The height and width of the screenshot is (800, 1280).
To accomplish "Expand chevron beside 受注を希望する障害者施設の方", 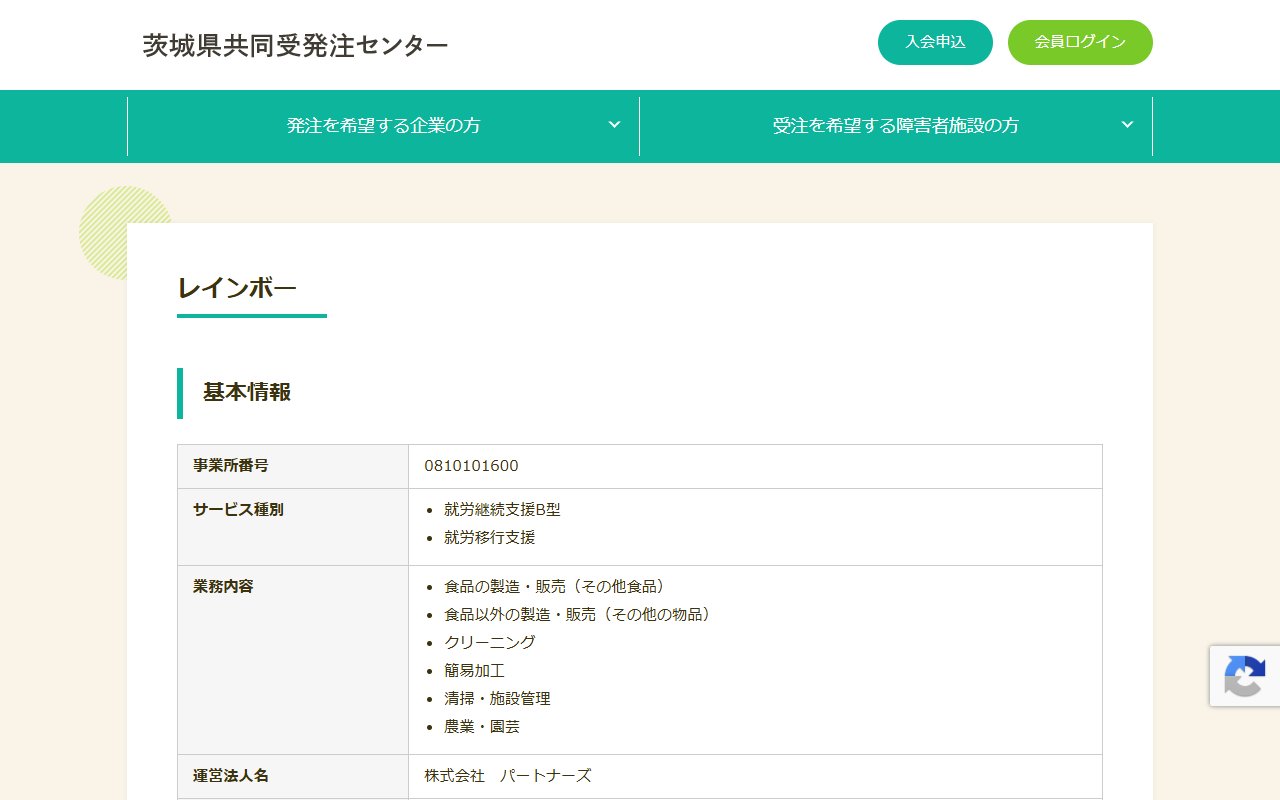I will click(1127, 125).
